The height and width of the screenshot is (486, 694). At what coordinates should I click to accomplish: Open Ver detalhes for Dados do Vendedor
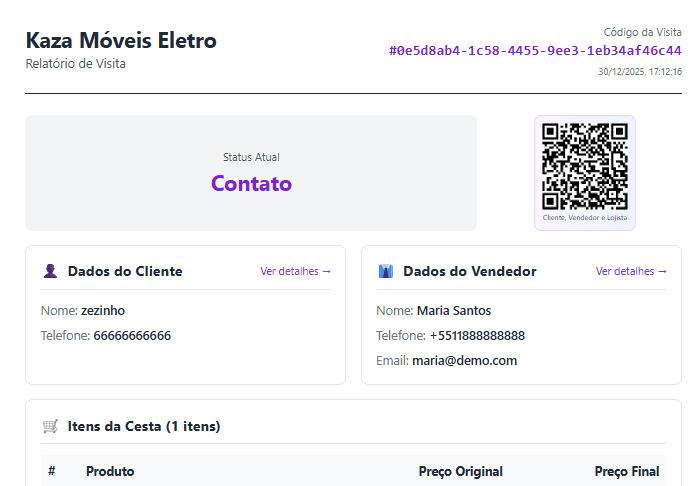(x=631, y=271)
